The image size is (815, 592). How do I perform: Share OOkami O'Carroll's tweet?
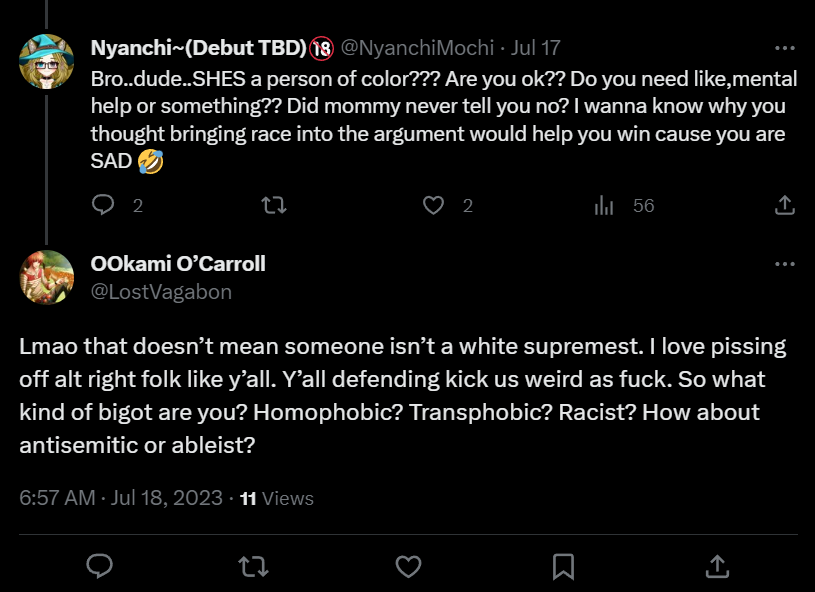coord(717,566)
